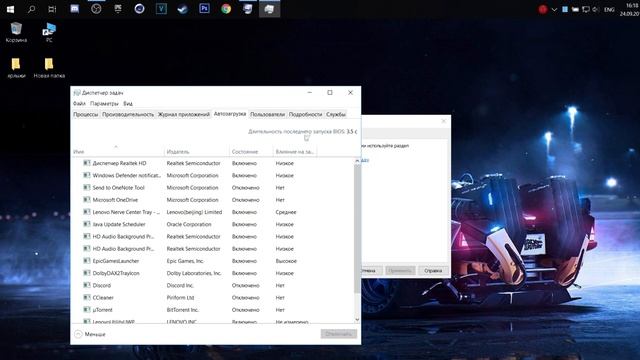
Task: Launch OBS Studio from the taskbar
Action: tap(96, 9)
